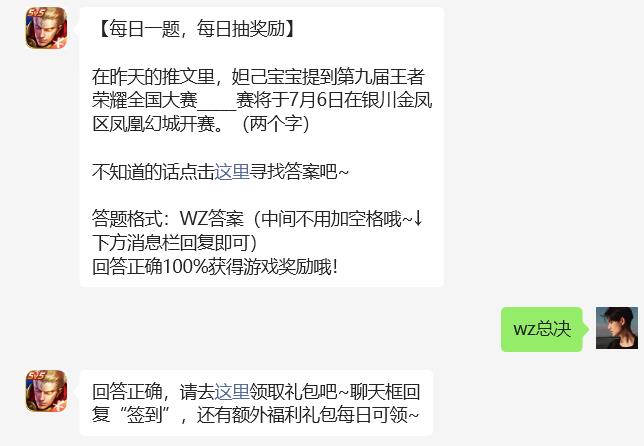Click the 聊天框回 text in the reply bubble
The height and width of the screenshot is (446, 644).
[x=385, y=391]
